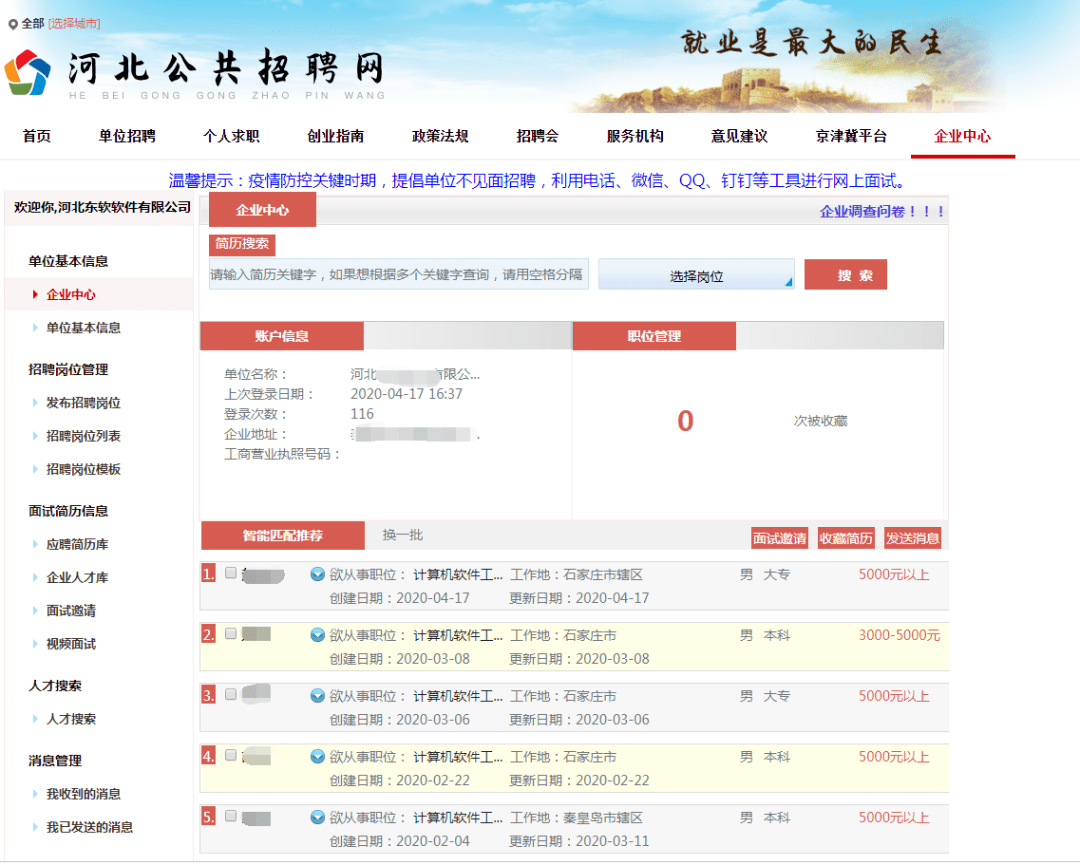Click blue arrow icon in candidate row 5
Viewport: 1080px width, 865px height.
[318, 817]
